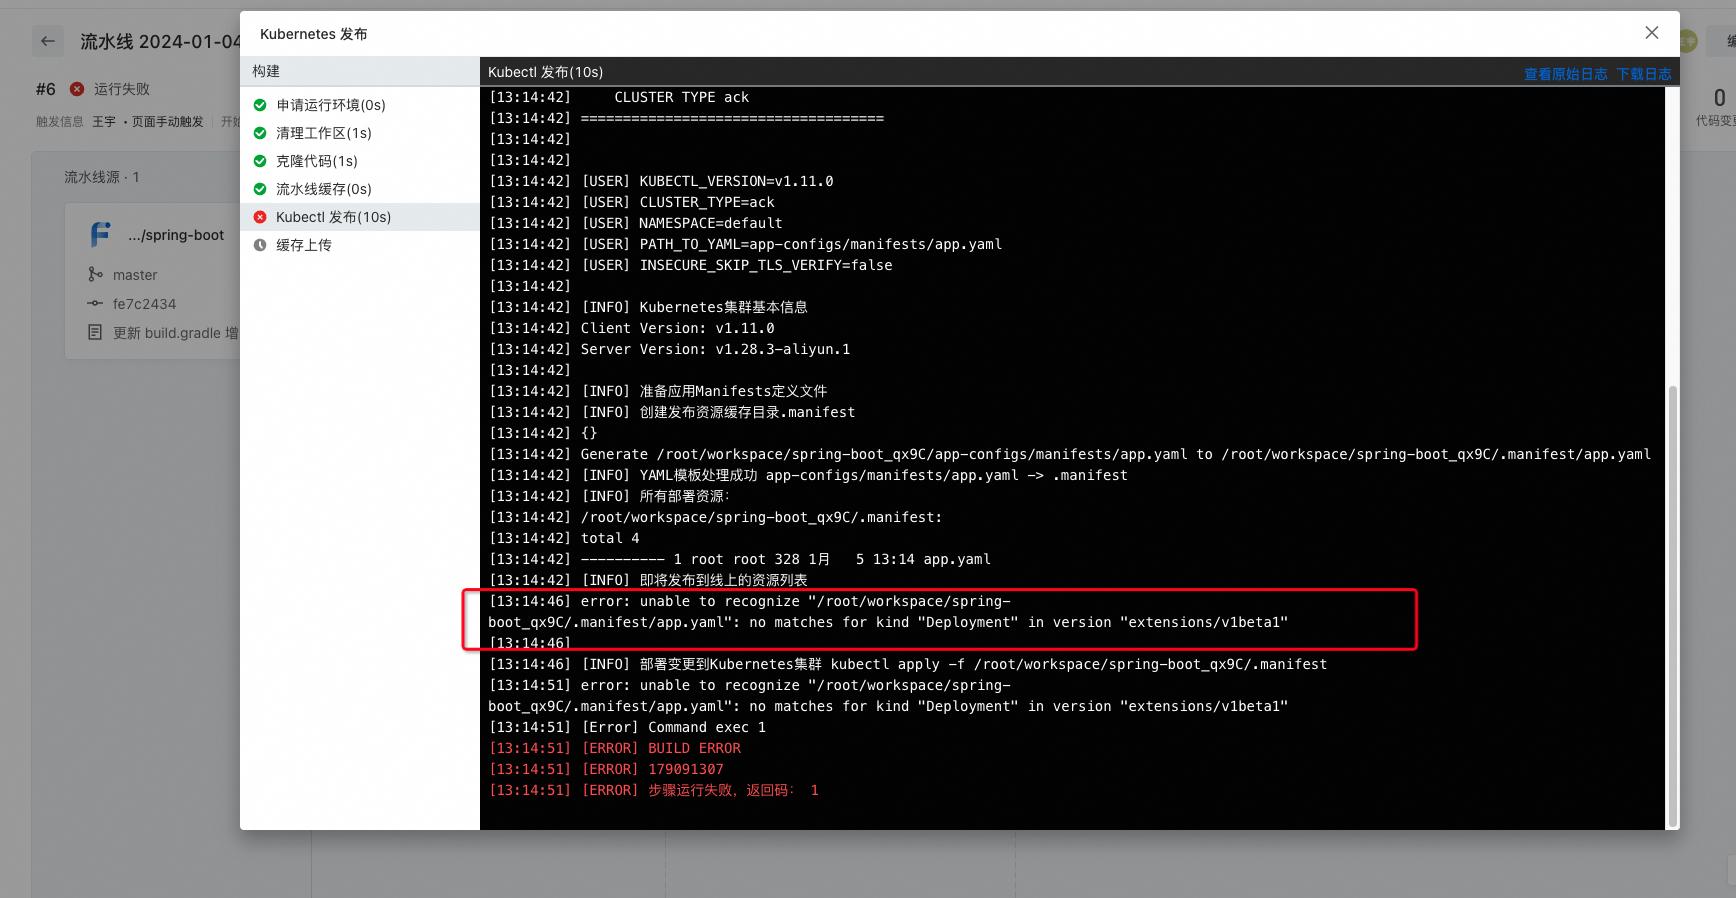
Task: Click the red 179091307 log line
Action: coord(606,769)
